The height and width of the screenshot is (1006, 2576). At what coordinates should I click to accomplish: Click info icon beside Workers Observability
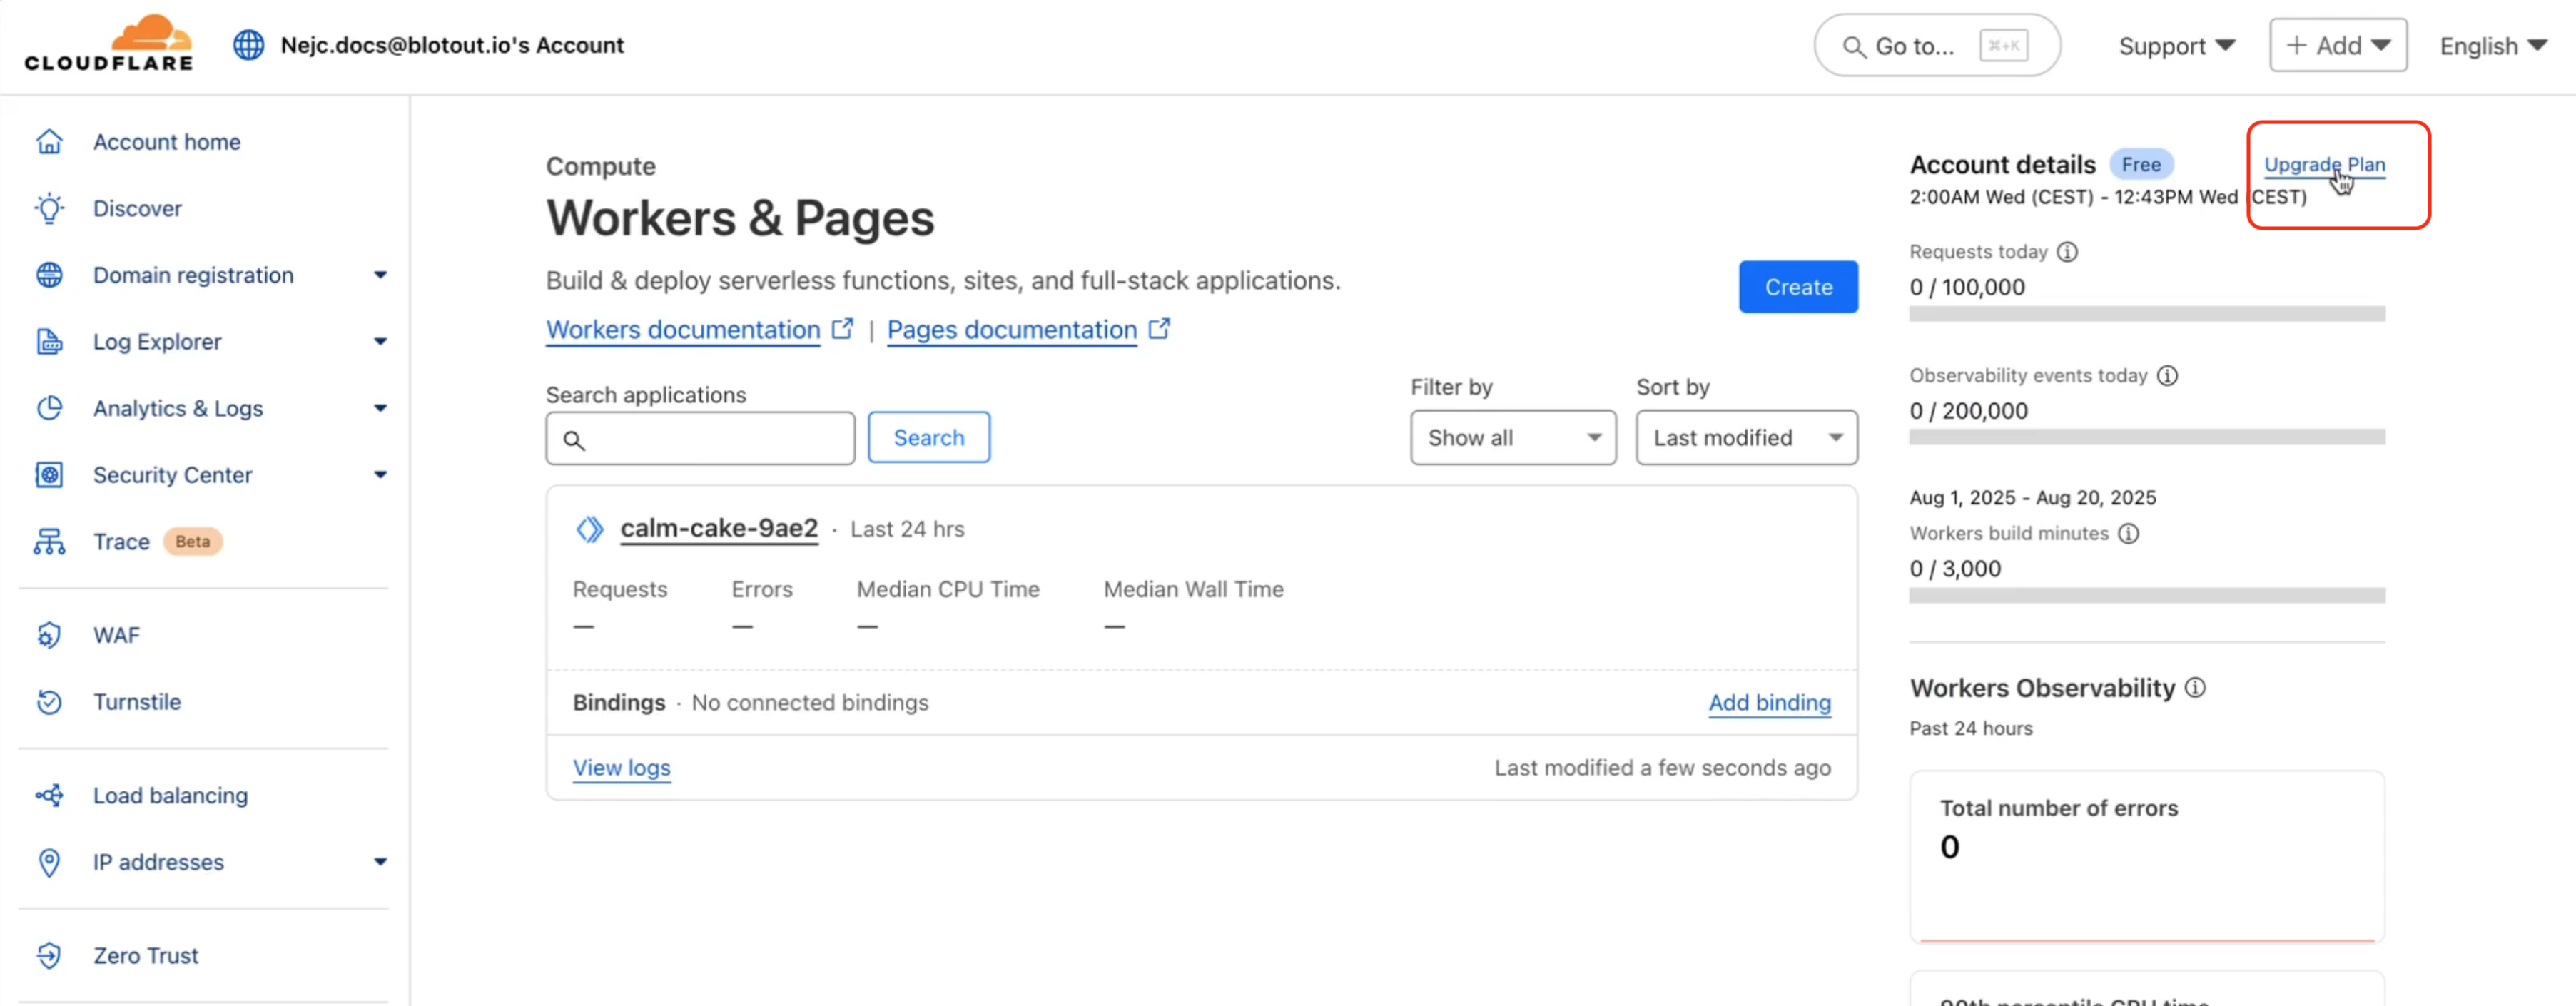(x=2195, y=688)
